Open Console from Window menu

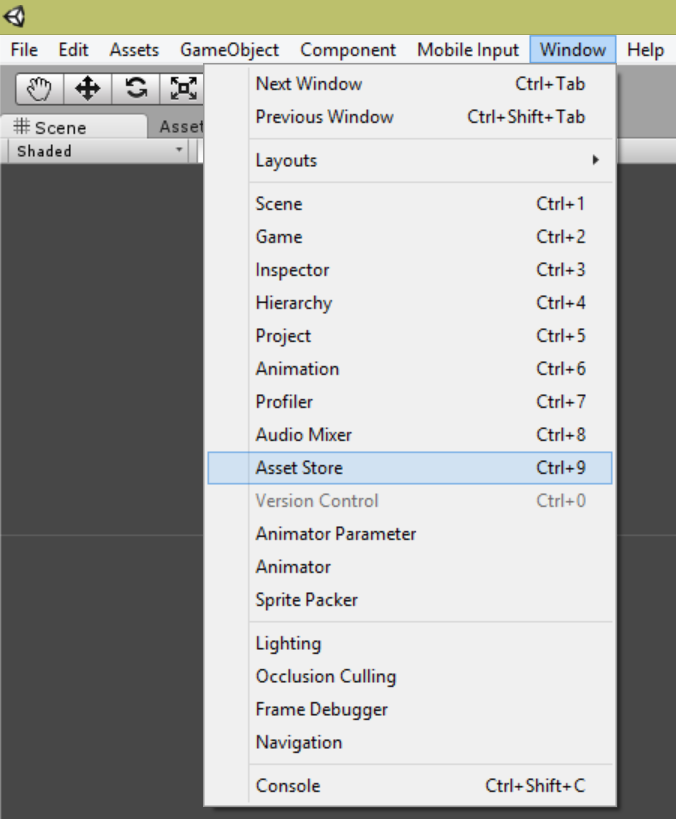click(410, 786)
